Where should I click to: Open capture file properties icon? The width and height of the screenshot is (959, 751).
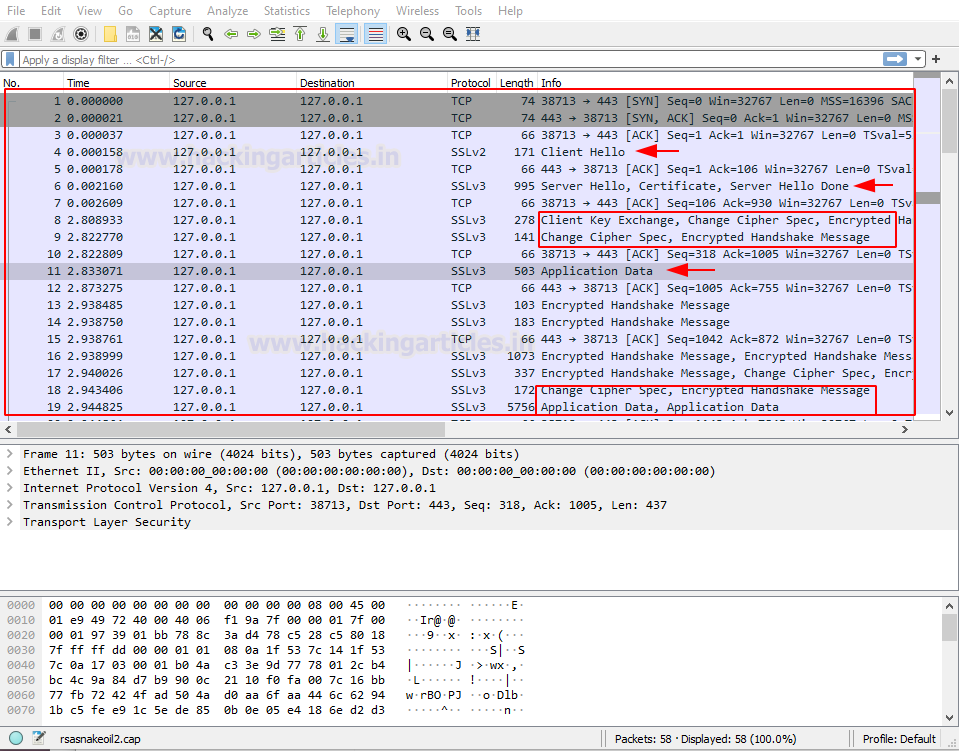pyautogui.click(x=39, y=738)
